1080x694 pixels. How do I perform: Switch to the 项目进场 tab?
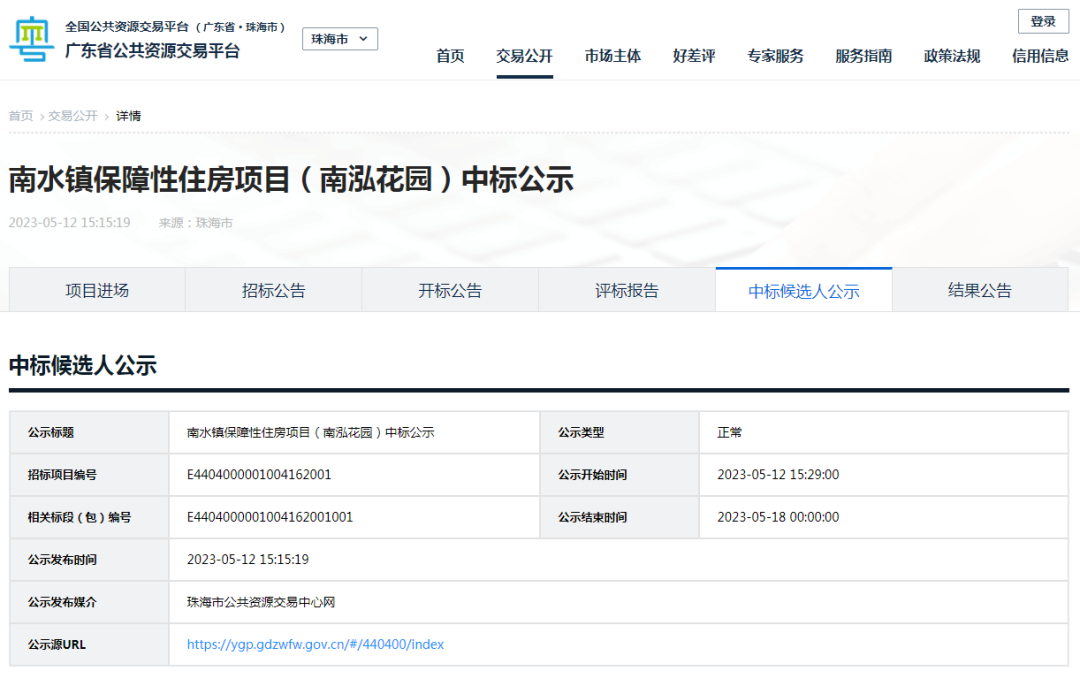(x=96, y=290)
